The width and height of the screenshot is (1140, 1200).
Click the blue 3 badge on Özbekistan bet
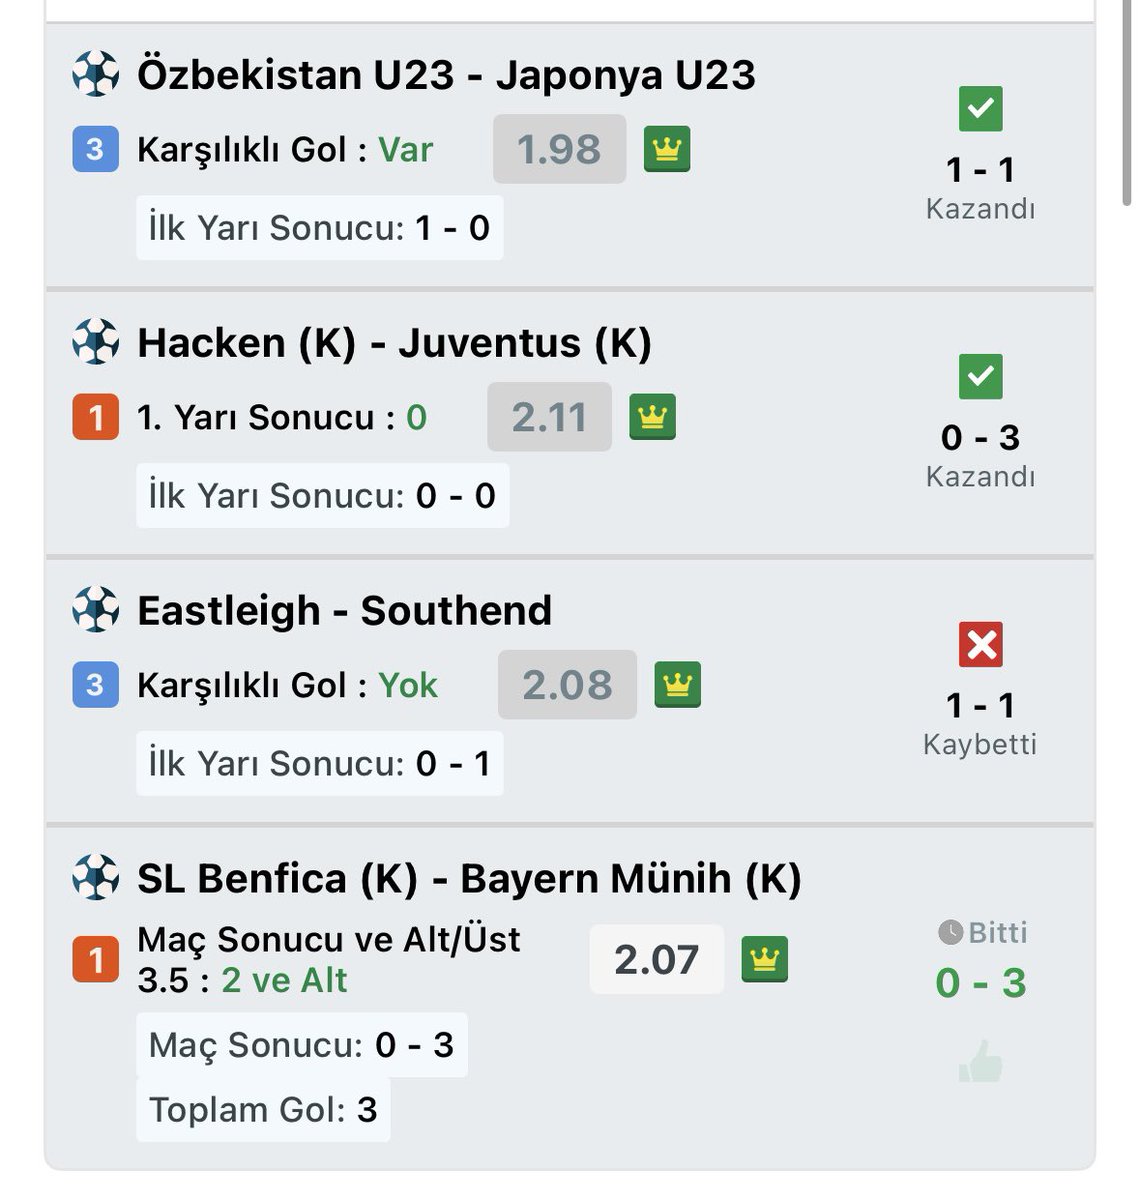[x=96, y=149]
